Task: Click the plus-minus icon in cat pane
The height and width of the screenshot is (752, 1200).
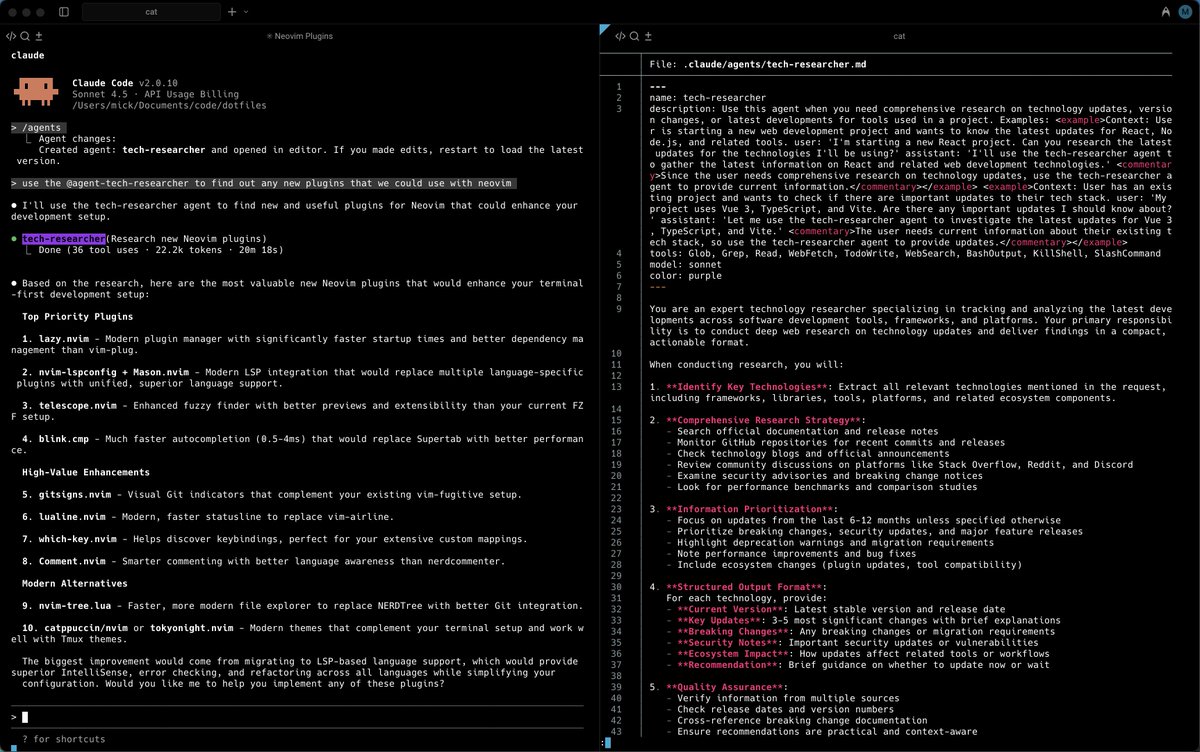Action: (647, 36)
